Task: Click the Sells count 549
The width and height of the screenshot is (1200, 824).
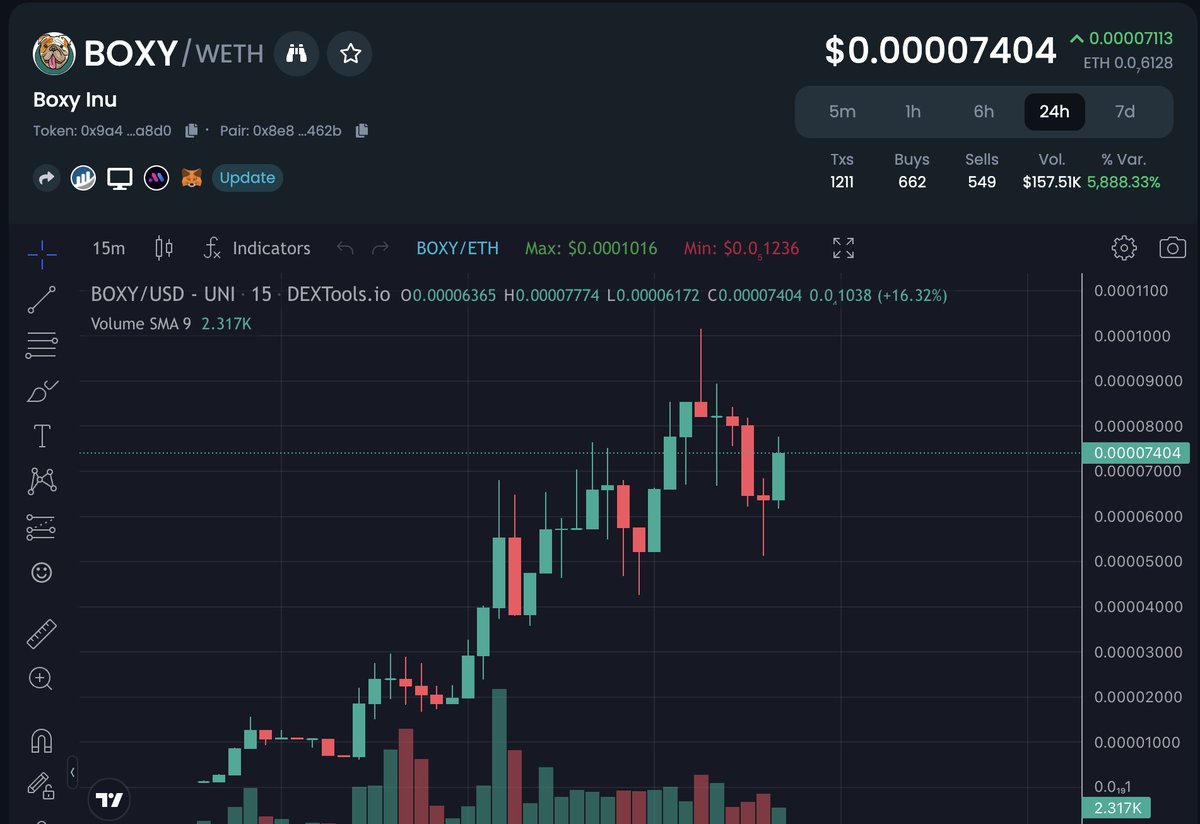Action: coord(982,182)
